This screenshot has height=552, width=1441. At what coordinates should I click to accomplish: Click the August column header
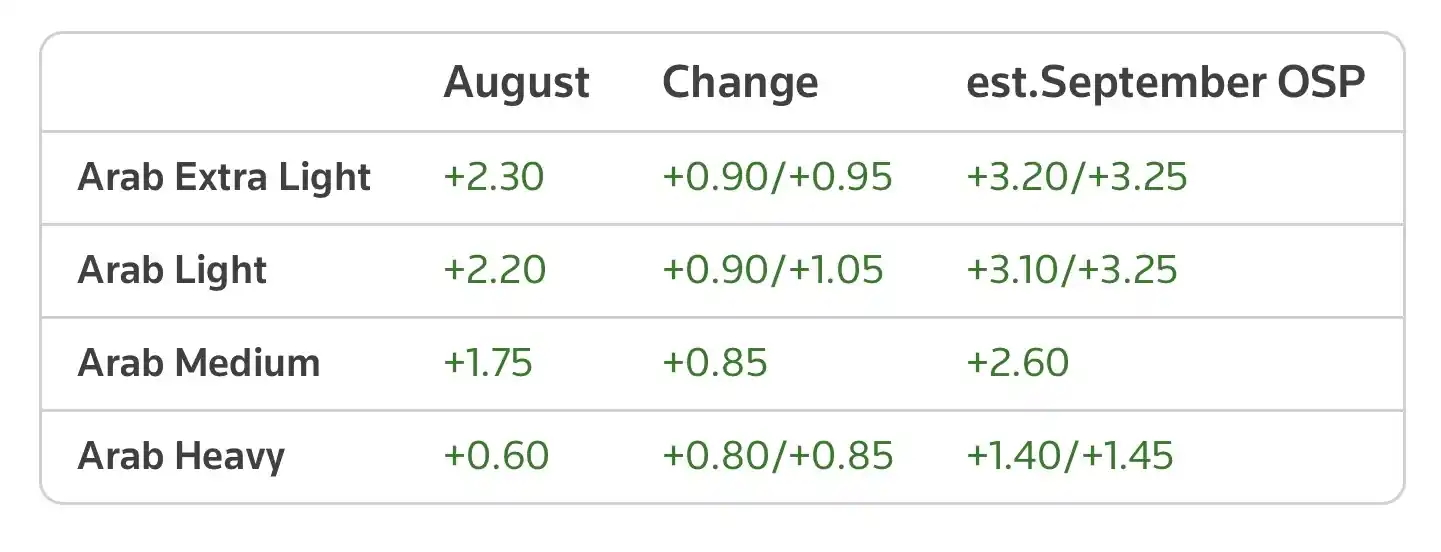(x=516, y=84)
